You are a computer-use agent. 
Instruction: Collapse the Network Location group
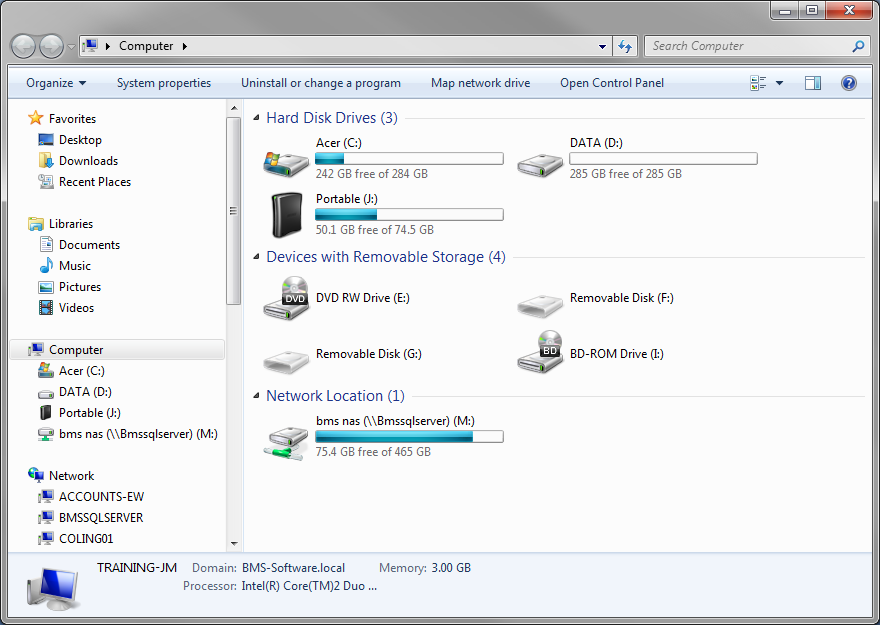pos(256,396)
